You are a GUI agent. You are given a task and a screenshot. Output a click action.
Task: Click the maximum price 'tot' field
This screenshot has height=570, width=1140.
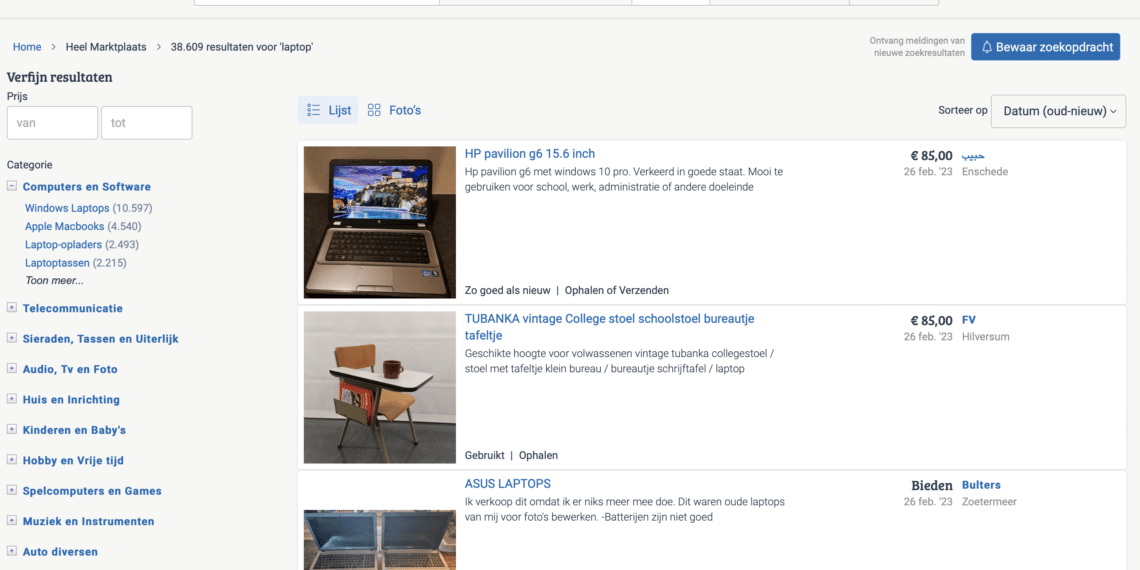(146, 123)
